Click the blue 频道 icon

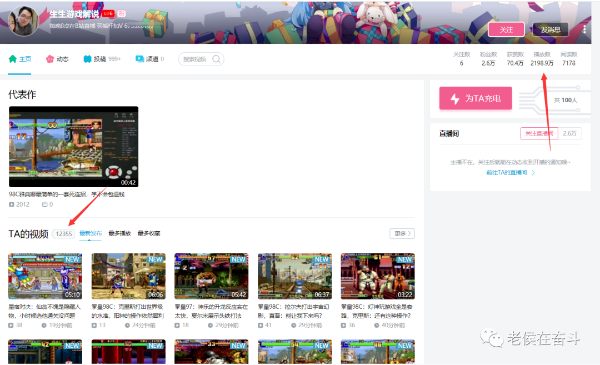tap(140, 59)
